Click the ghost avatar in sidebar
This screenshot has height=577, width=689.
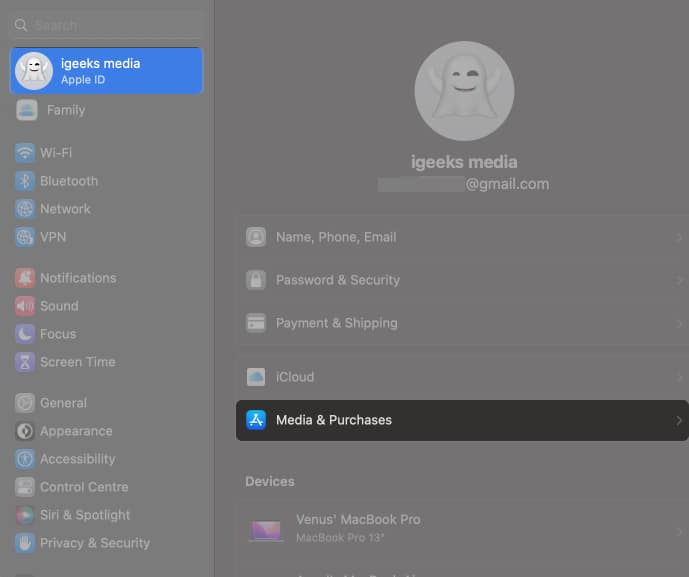[34, 71]
